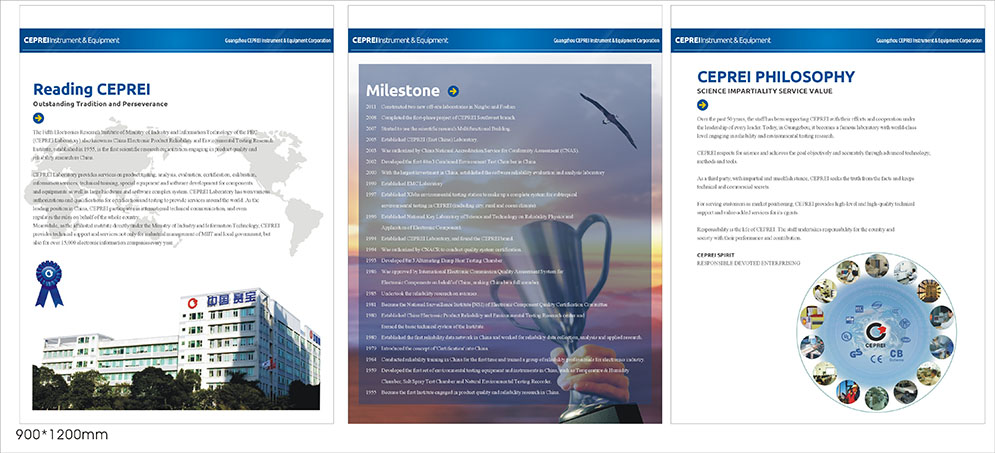Click Guangzhou CEPREI Corporation text in Reading panel header
Image resolution: width=995 pixels, height=453 pixels.
pyautogui.click(x=278, y=41)
